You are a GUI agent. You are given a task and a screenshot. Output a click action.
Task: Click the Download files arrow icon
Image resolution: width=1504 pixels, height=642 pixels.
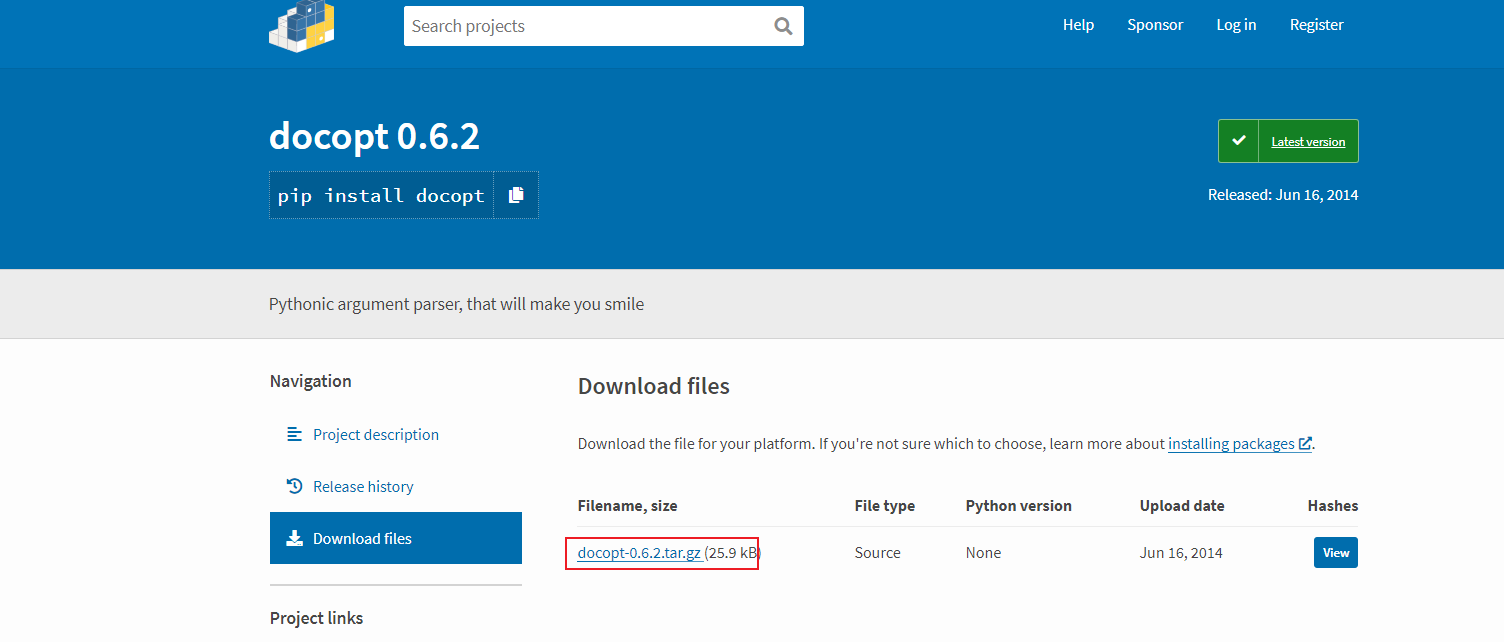294,538
